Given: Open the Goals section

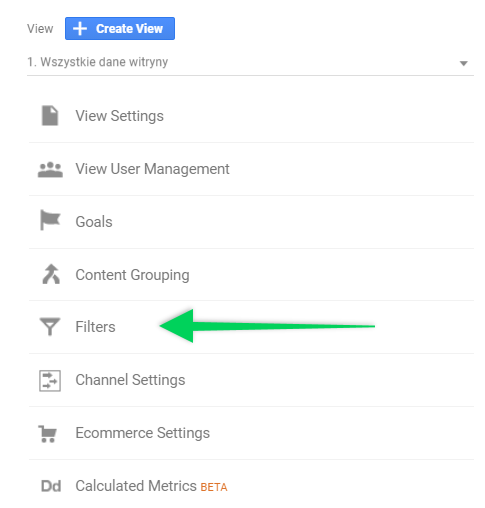Looking at the screenshot, I should tap(94, 222).
